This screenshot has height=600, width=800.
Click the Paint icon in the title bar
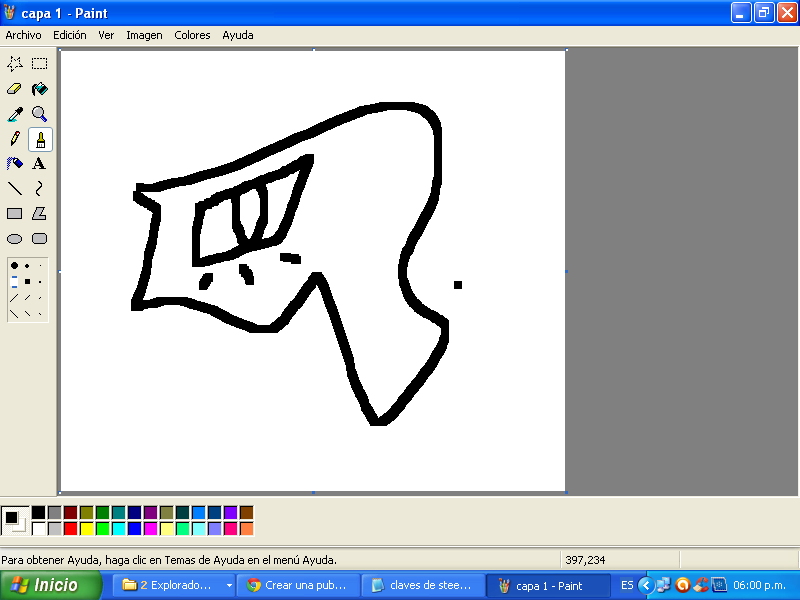click(x=10, y=12)
